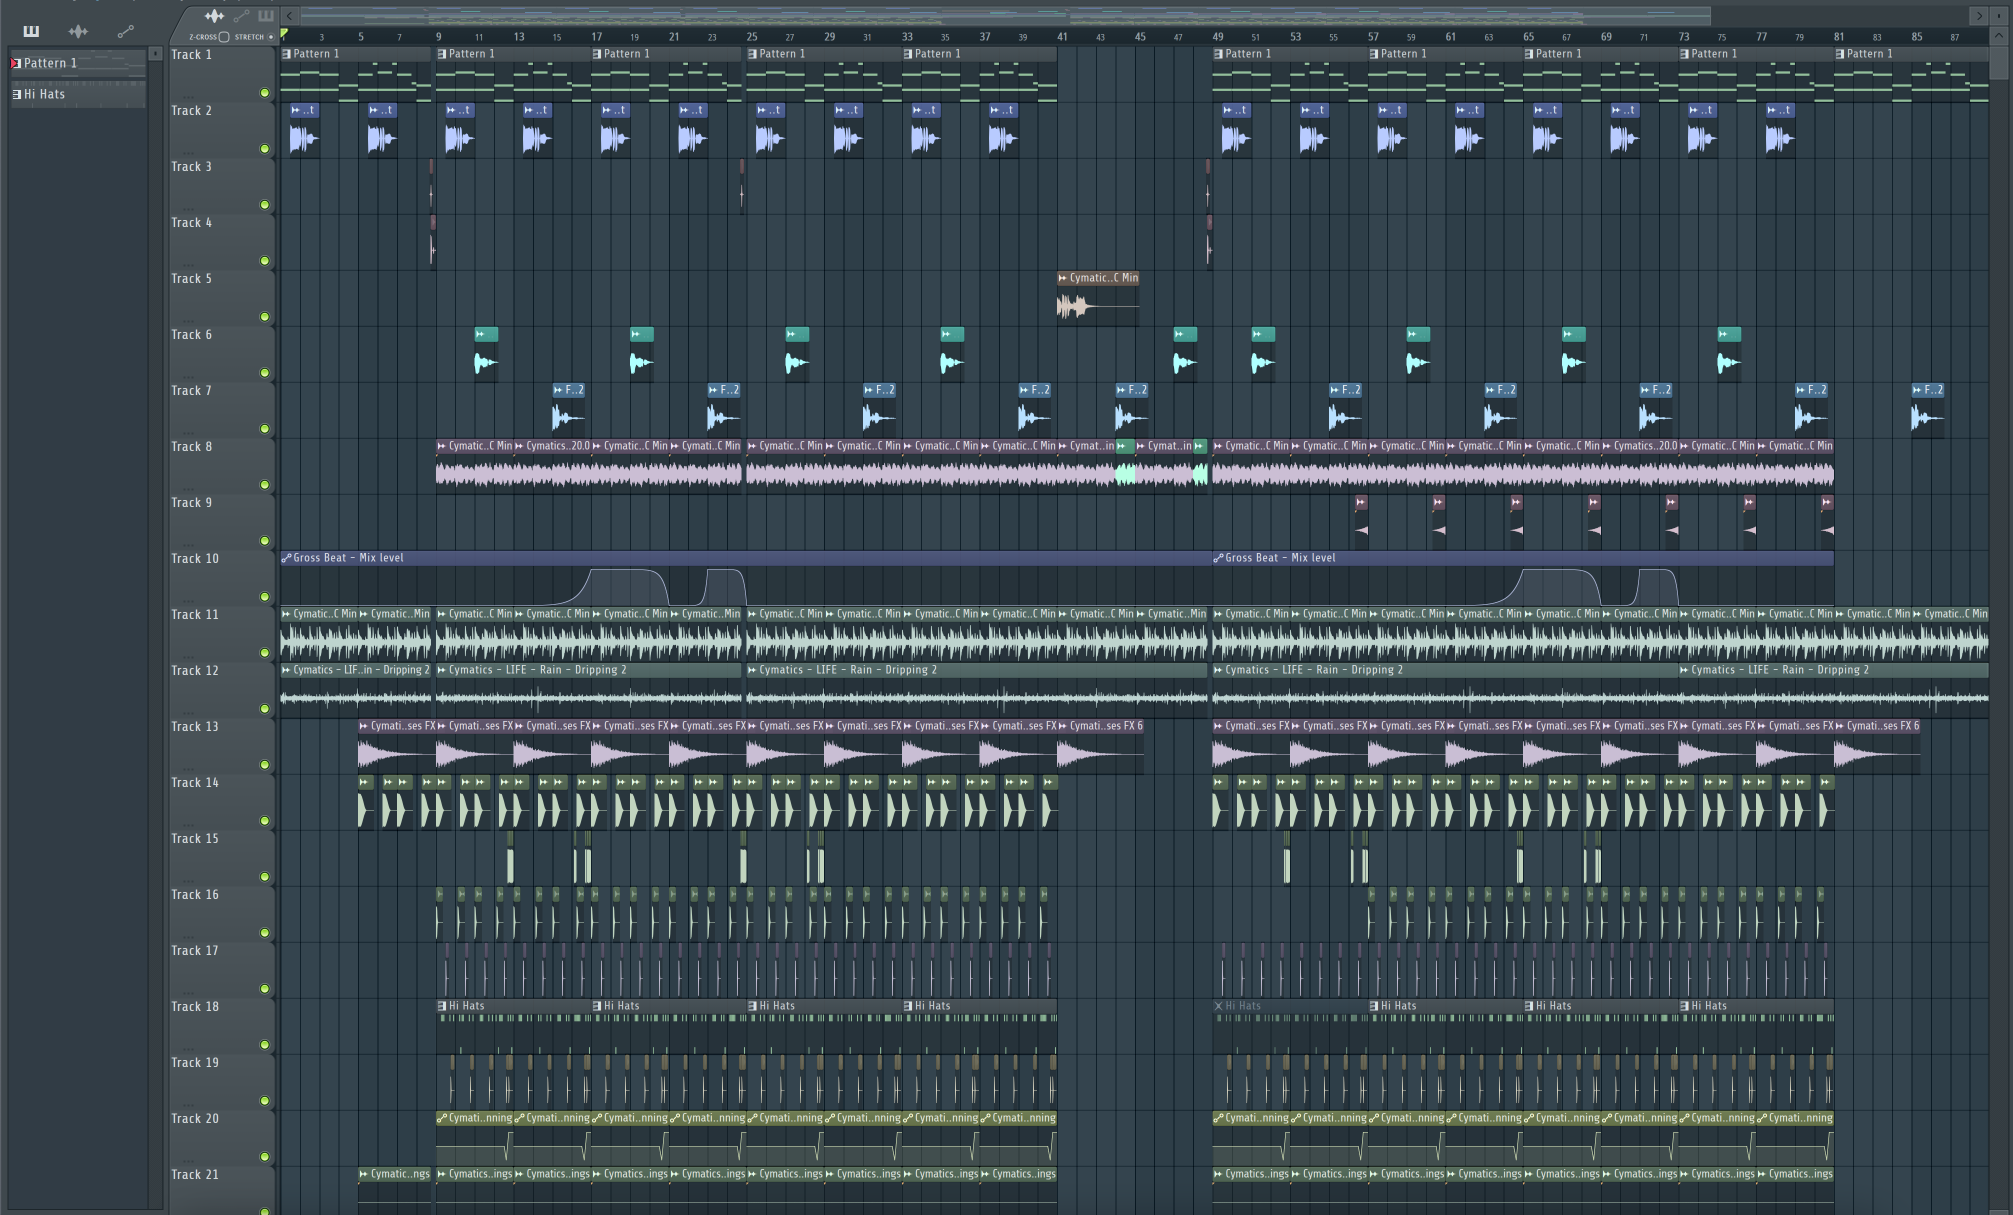2013x1215 pixels.
Task: Click the picker panel scroll handle
Action: [x=155, y=54]
